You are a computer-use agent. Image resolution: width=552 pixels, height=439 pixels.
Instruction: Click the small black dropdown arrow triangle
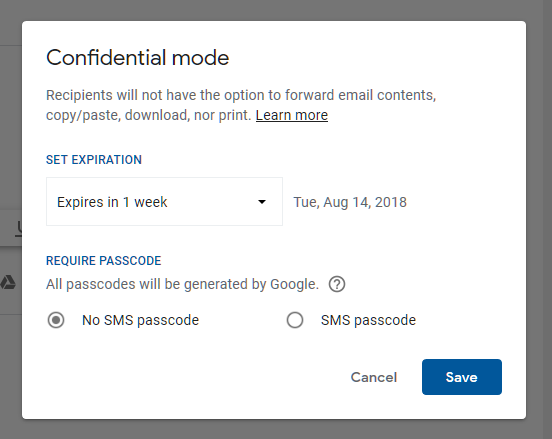pyautogui.click(x=262, y=202)
